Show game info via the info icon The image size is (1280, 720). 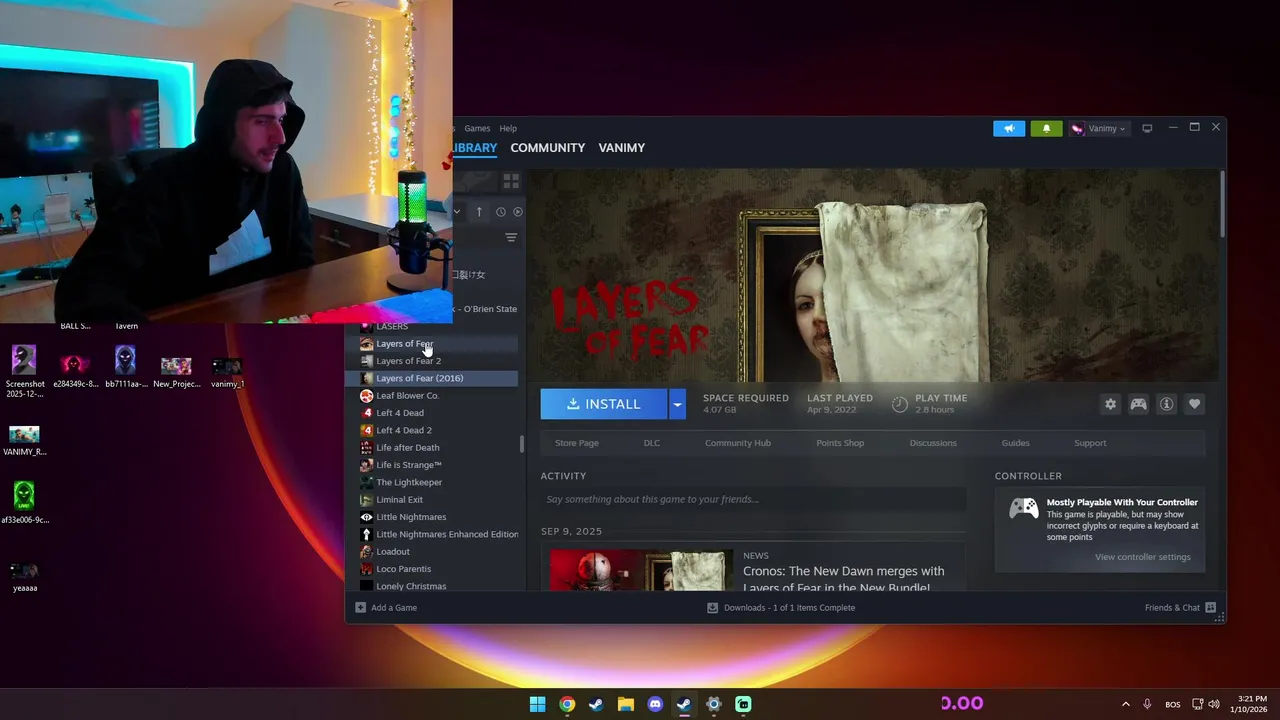(1166, 404)
